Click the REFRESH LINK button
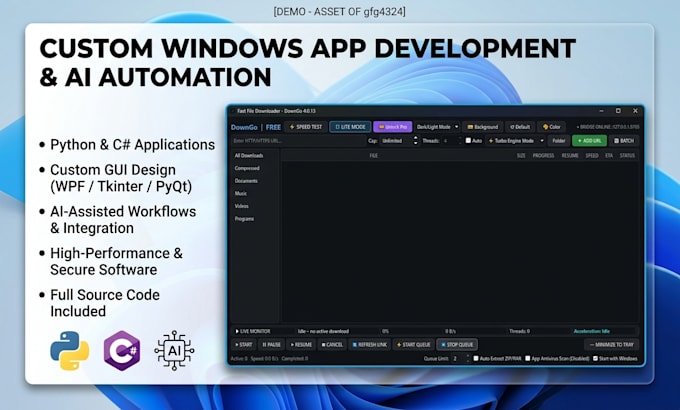 pos(369,344)
